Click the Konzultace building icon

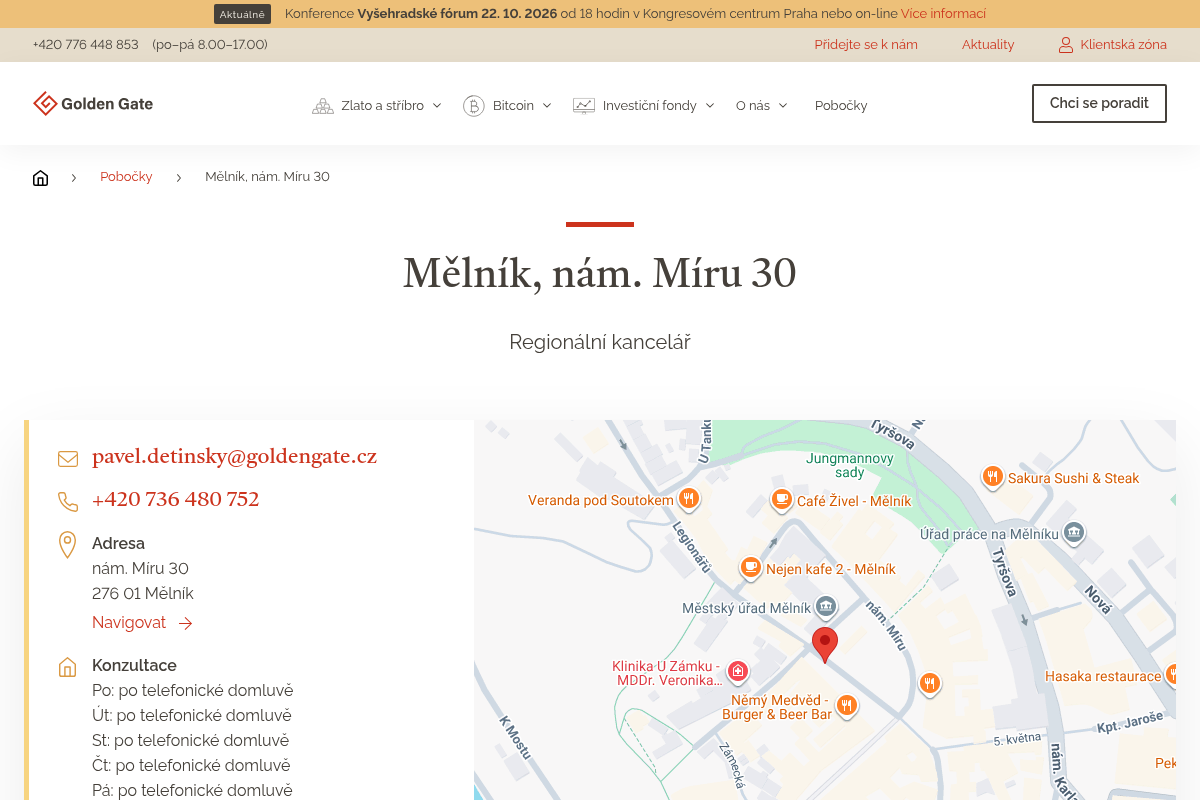pyautogui.click(x=68, y=667)
